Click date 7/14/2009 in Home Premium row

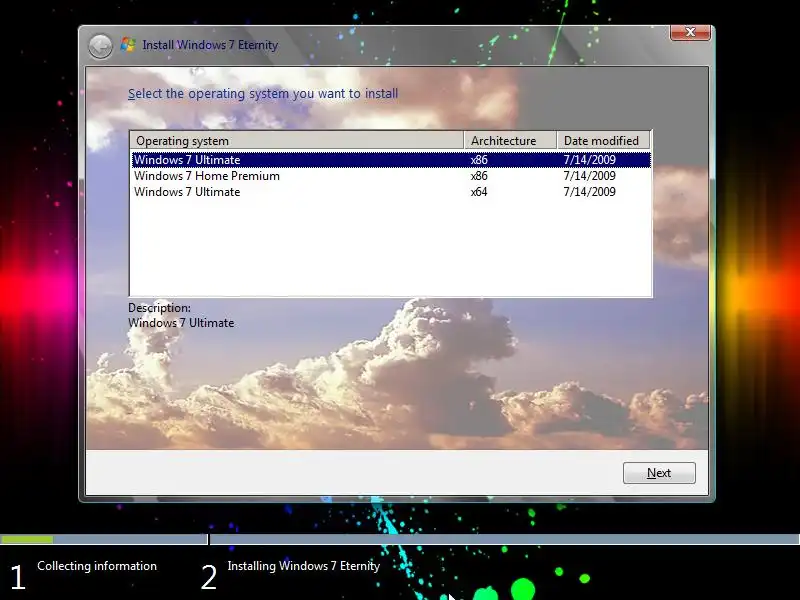click(589, 176)
